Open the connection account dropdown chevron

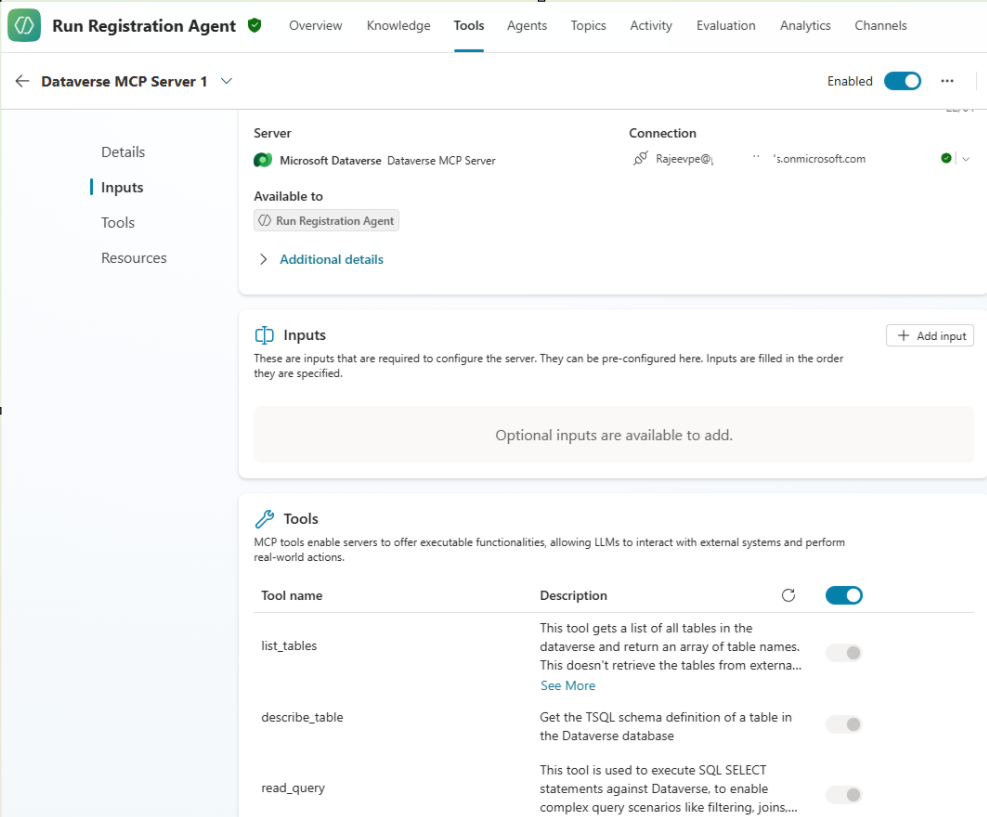click(965, 159)
